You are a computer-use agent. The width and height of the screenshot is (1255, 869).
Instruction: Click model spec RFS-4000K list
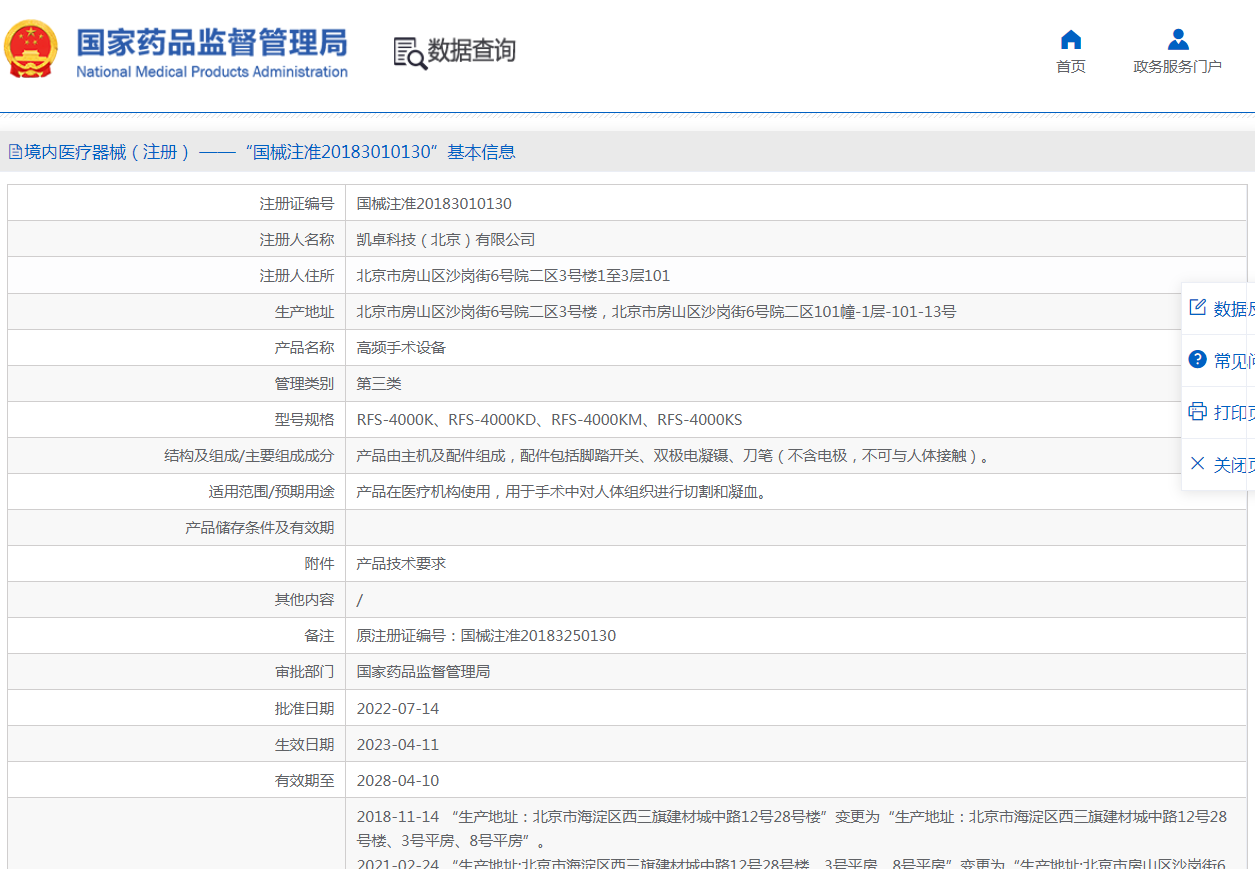click(x=549, y=420)
